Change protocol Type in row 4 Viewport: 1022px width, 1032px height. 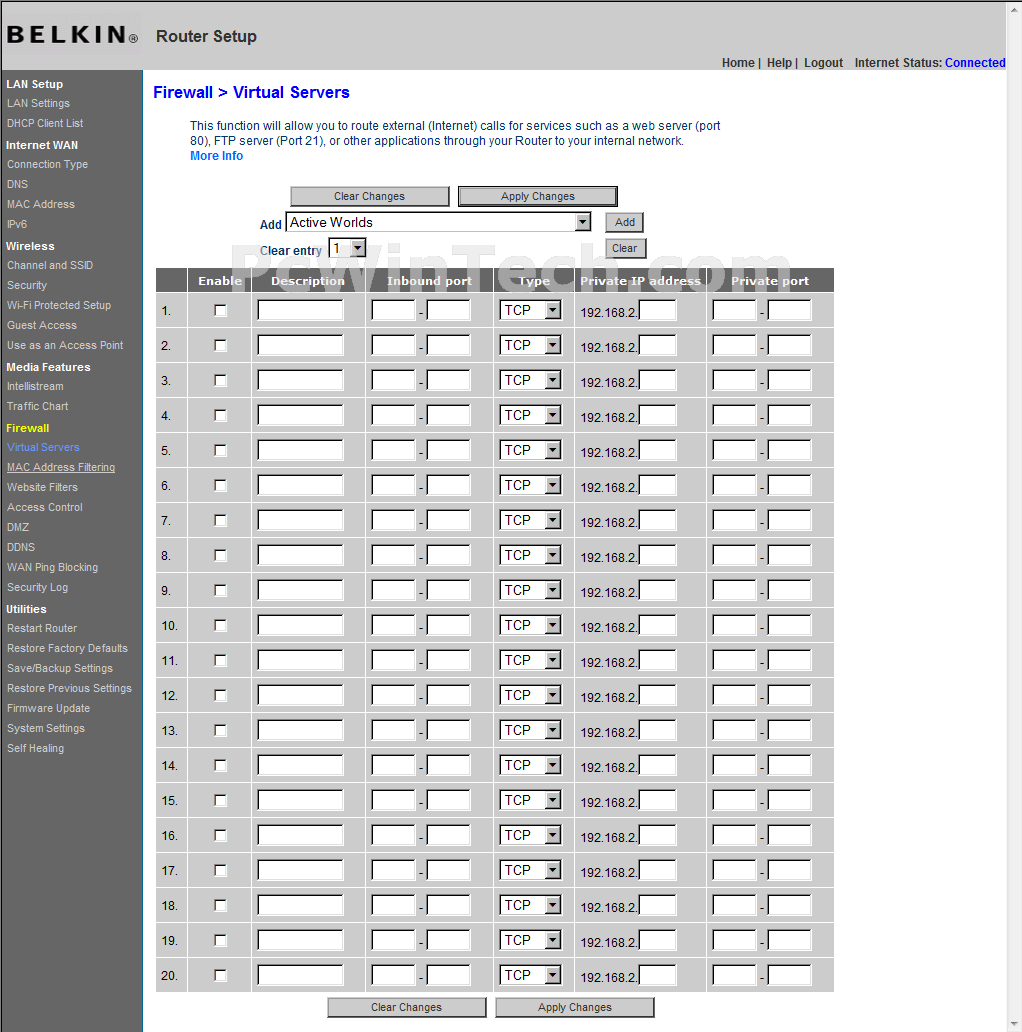tap(530, 415)
